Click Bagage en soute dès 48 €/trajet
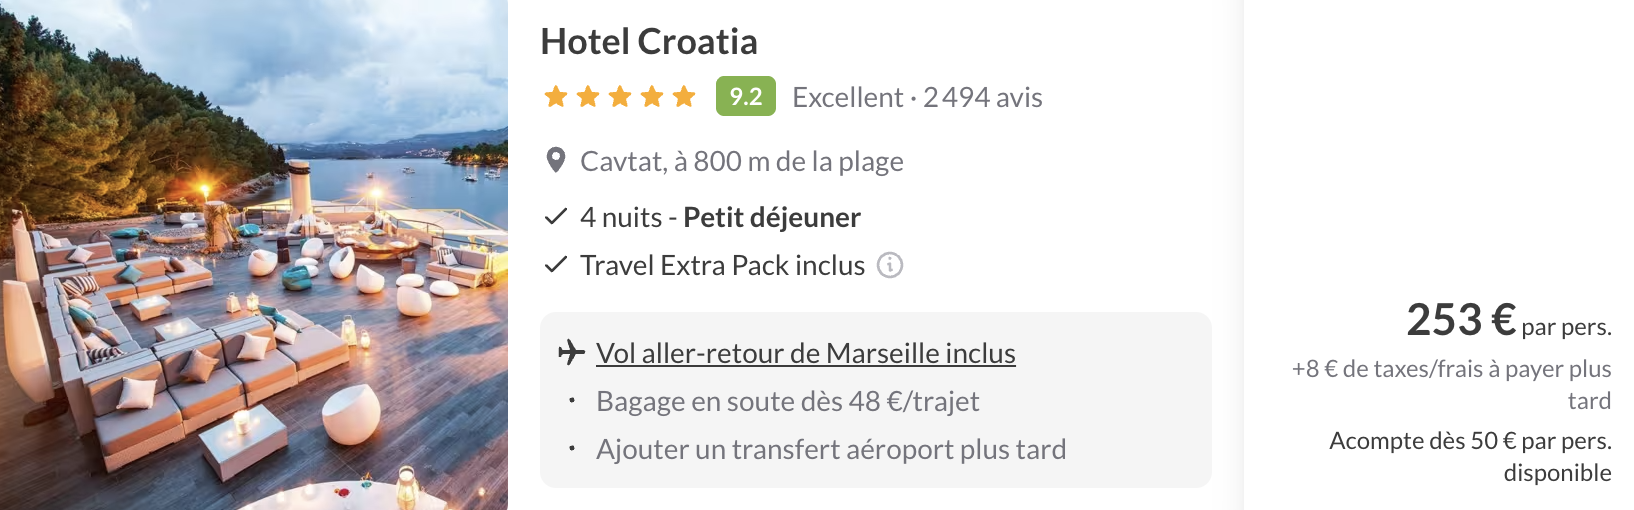Screen dimensions: 1634x510 click(x=787, y=401)
